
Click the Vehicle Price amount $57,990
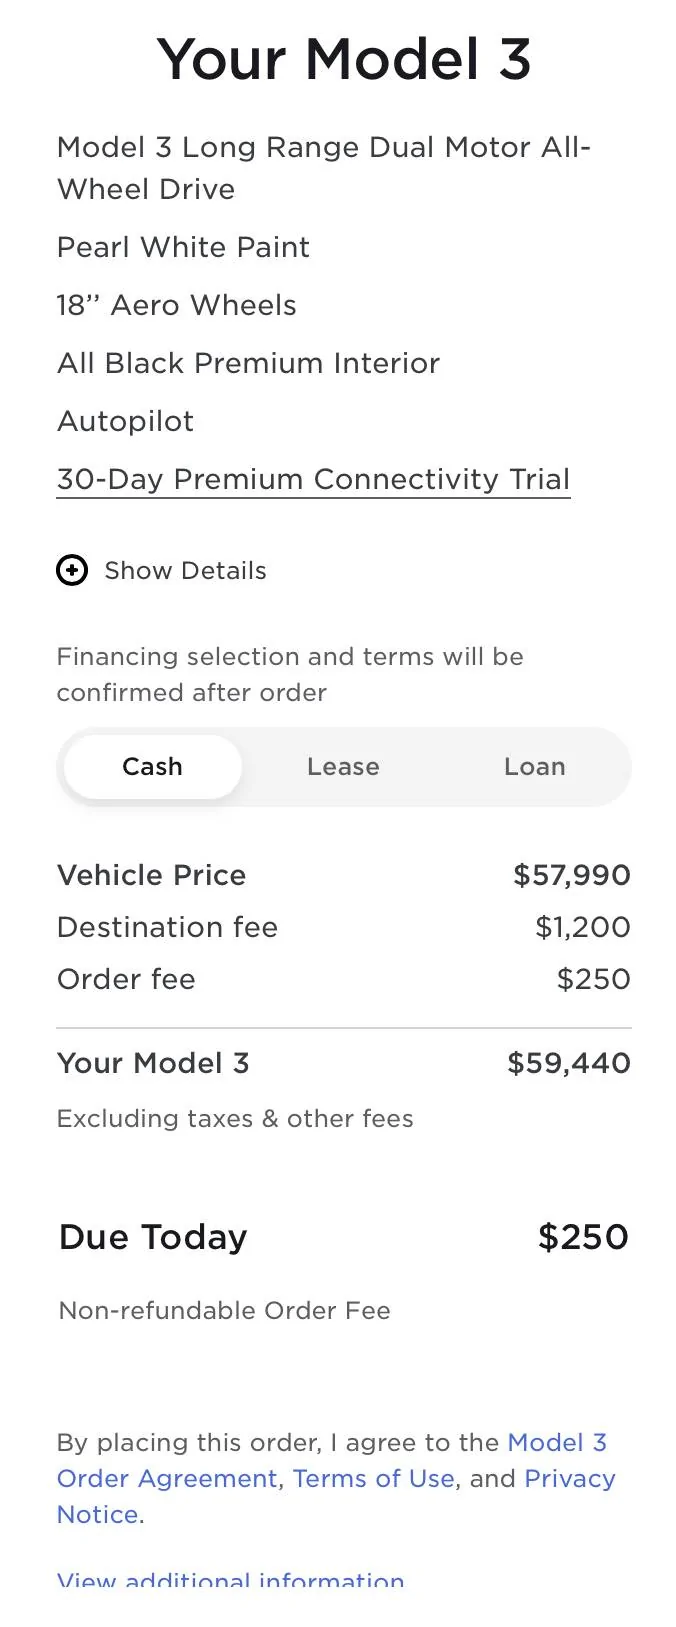click(x=571, y=876)
